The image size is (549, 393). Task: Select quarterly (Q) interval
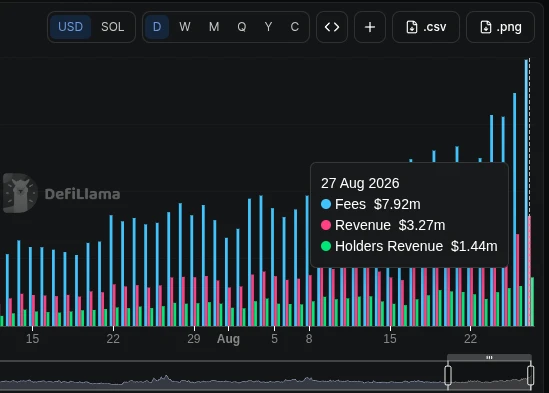242,27
